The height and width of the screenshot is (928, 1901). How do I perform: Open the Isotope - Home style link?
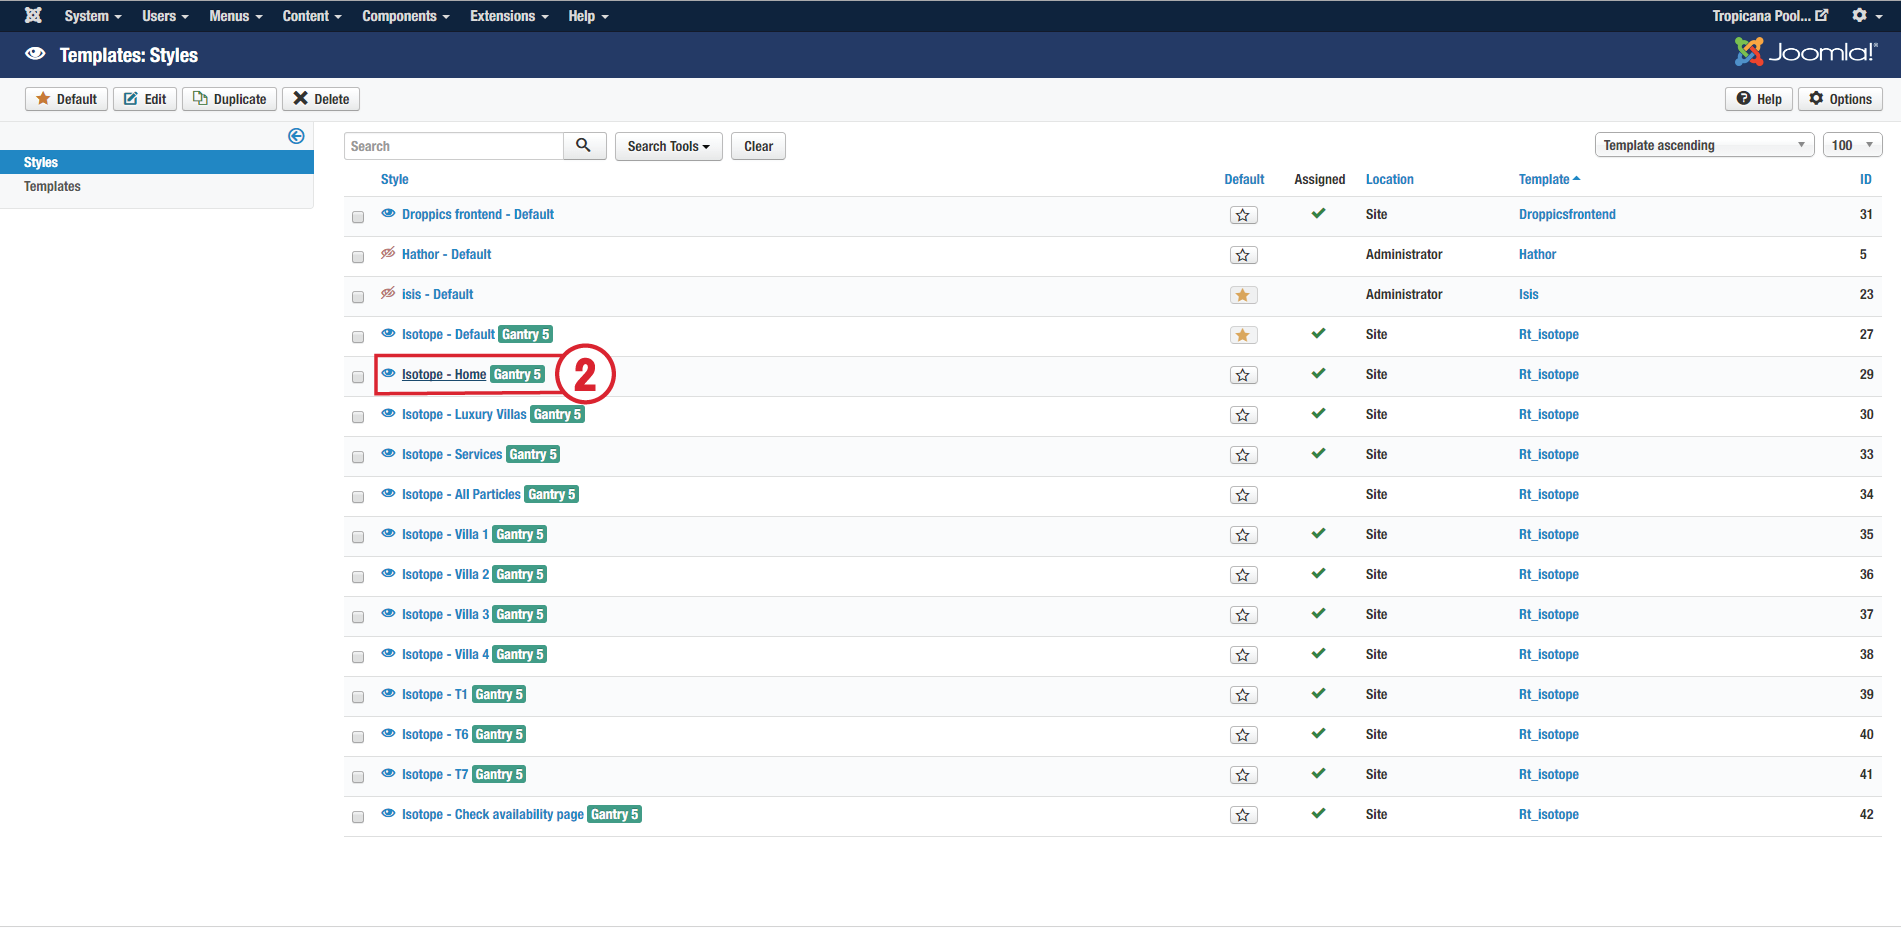[x=444, y=375]
